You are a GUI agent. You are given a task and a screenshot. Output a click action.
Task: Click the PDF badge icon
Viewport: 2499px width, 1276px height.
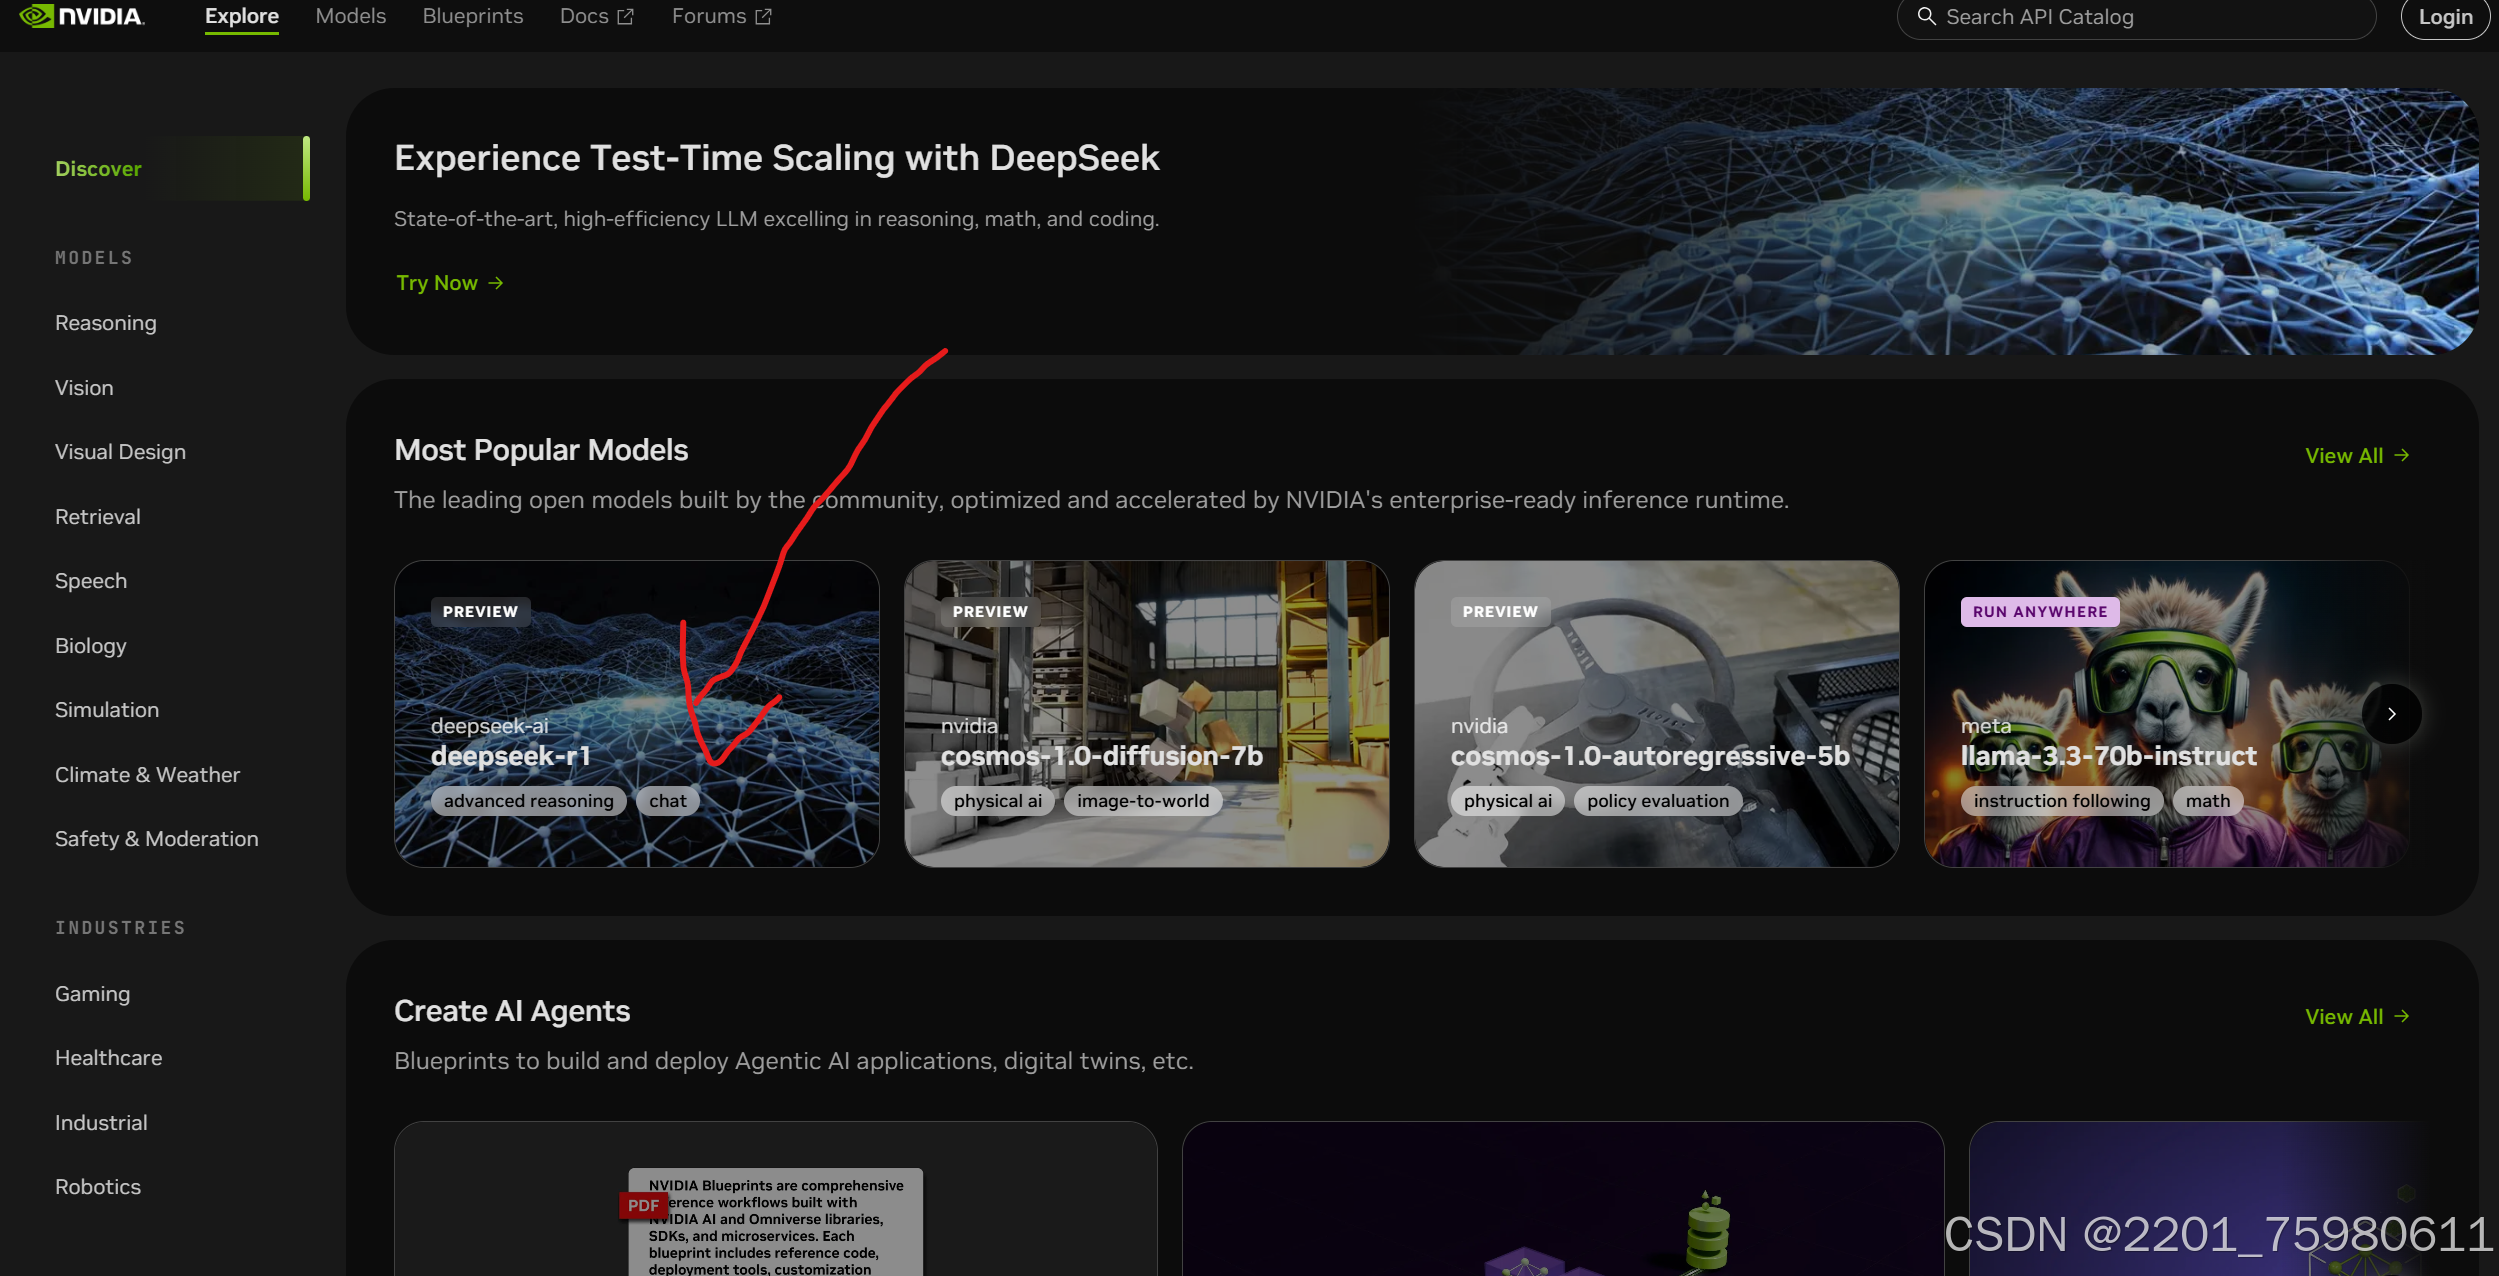(643, 1205)
